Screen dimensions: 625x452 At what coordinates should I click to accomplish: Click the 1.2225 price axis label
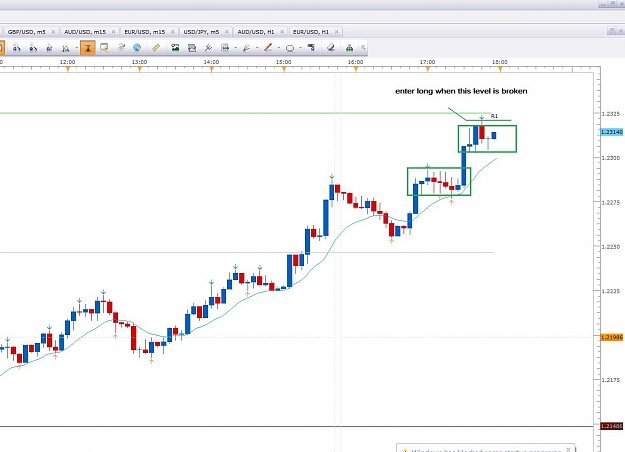click(611, 291)
